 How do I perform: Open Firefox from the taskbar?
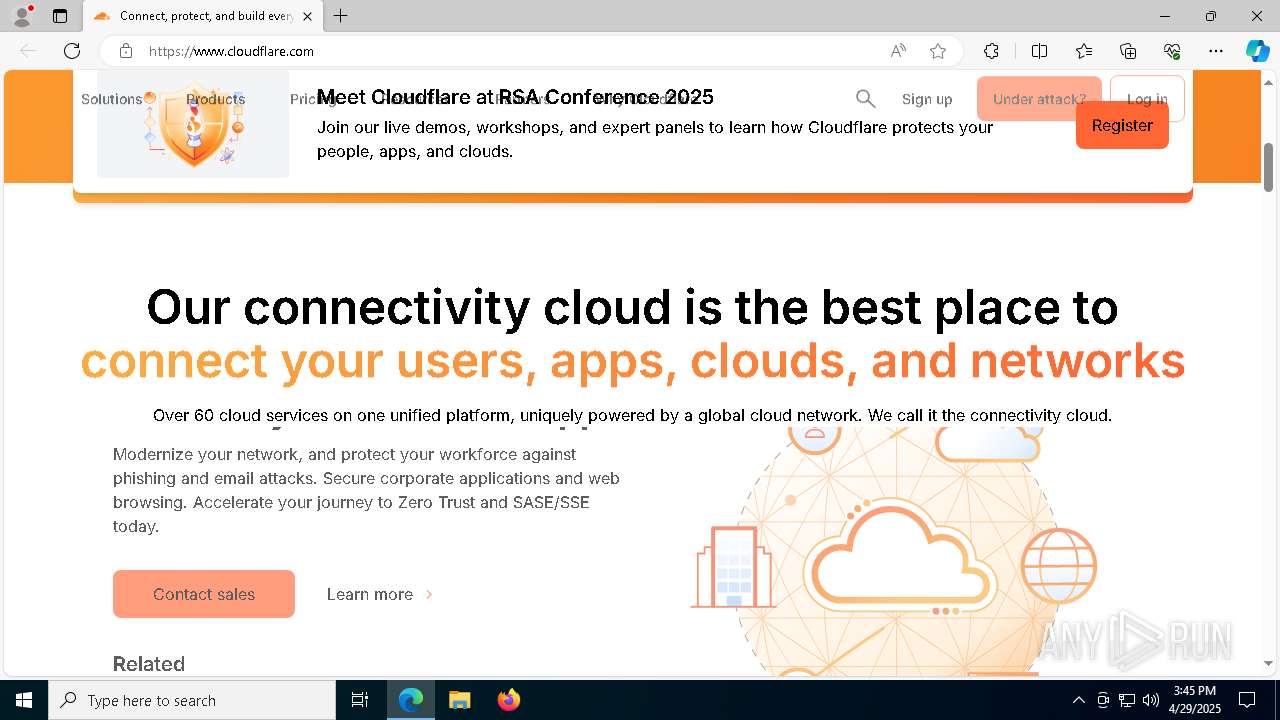508,700
